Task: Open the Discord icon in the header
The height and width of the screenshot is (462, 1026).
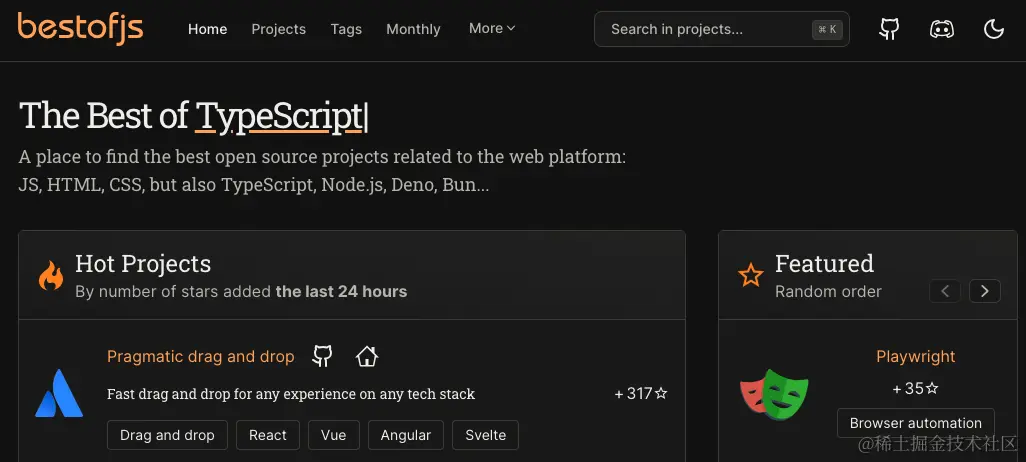Action: coord(942,29)
